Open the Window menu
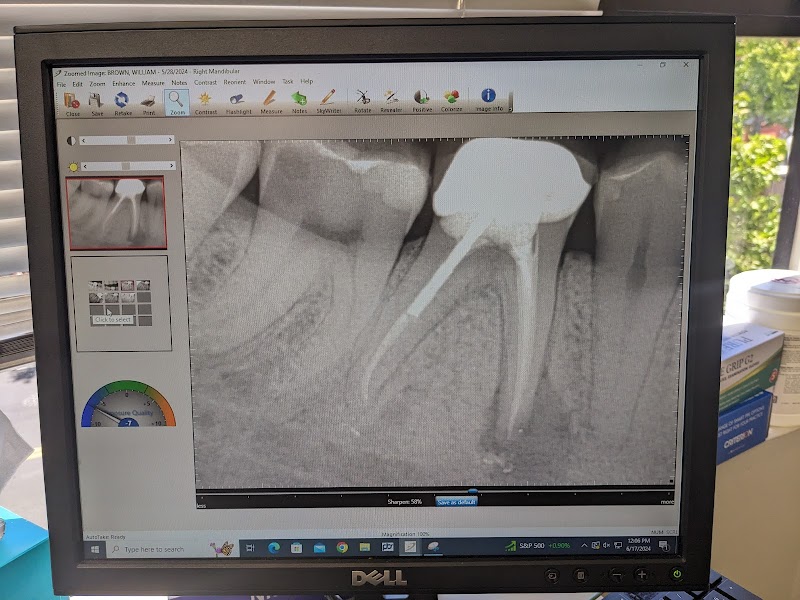The image size is (800, 600). click(264, 82)
